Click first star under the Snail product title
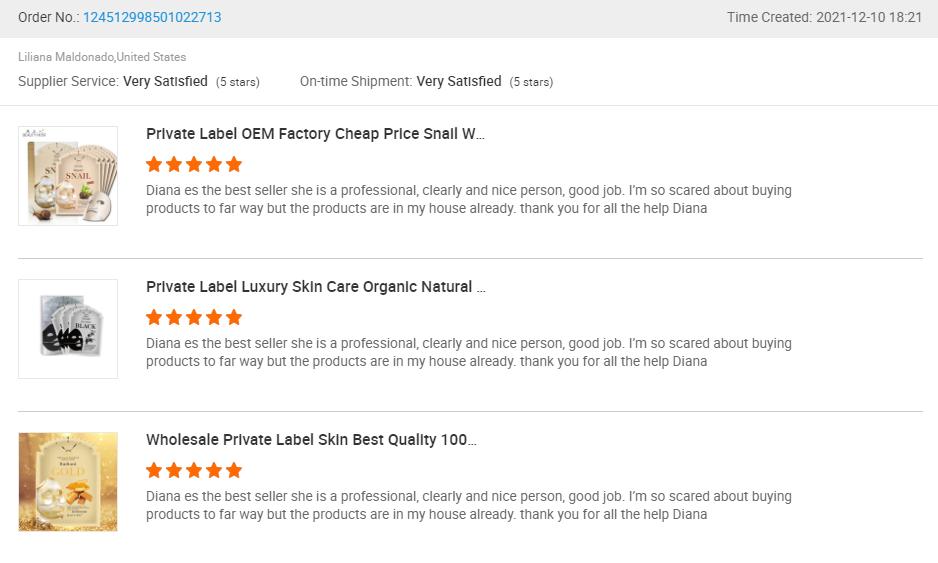The image size is (938, 563). [154, 164]
